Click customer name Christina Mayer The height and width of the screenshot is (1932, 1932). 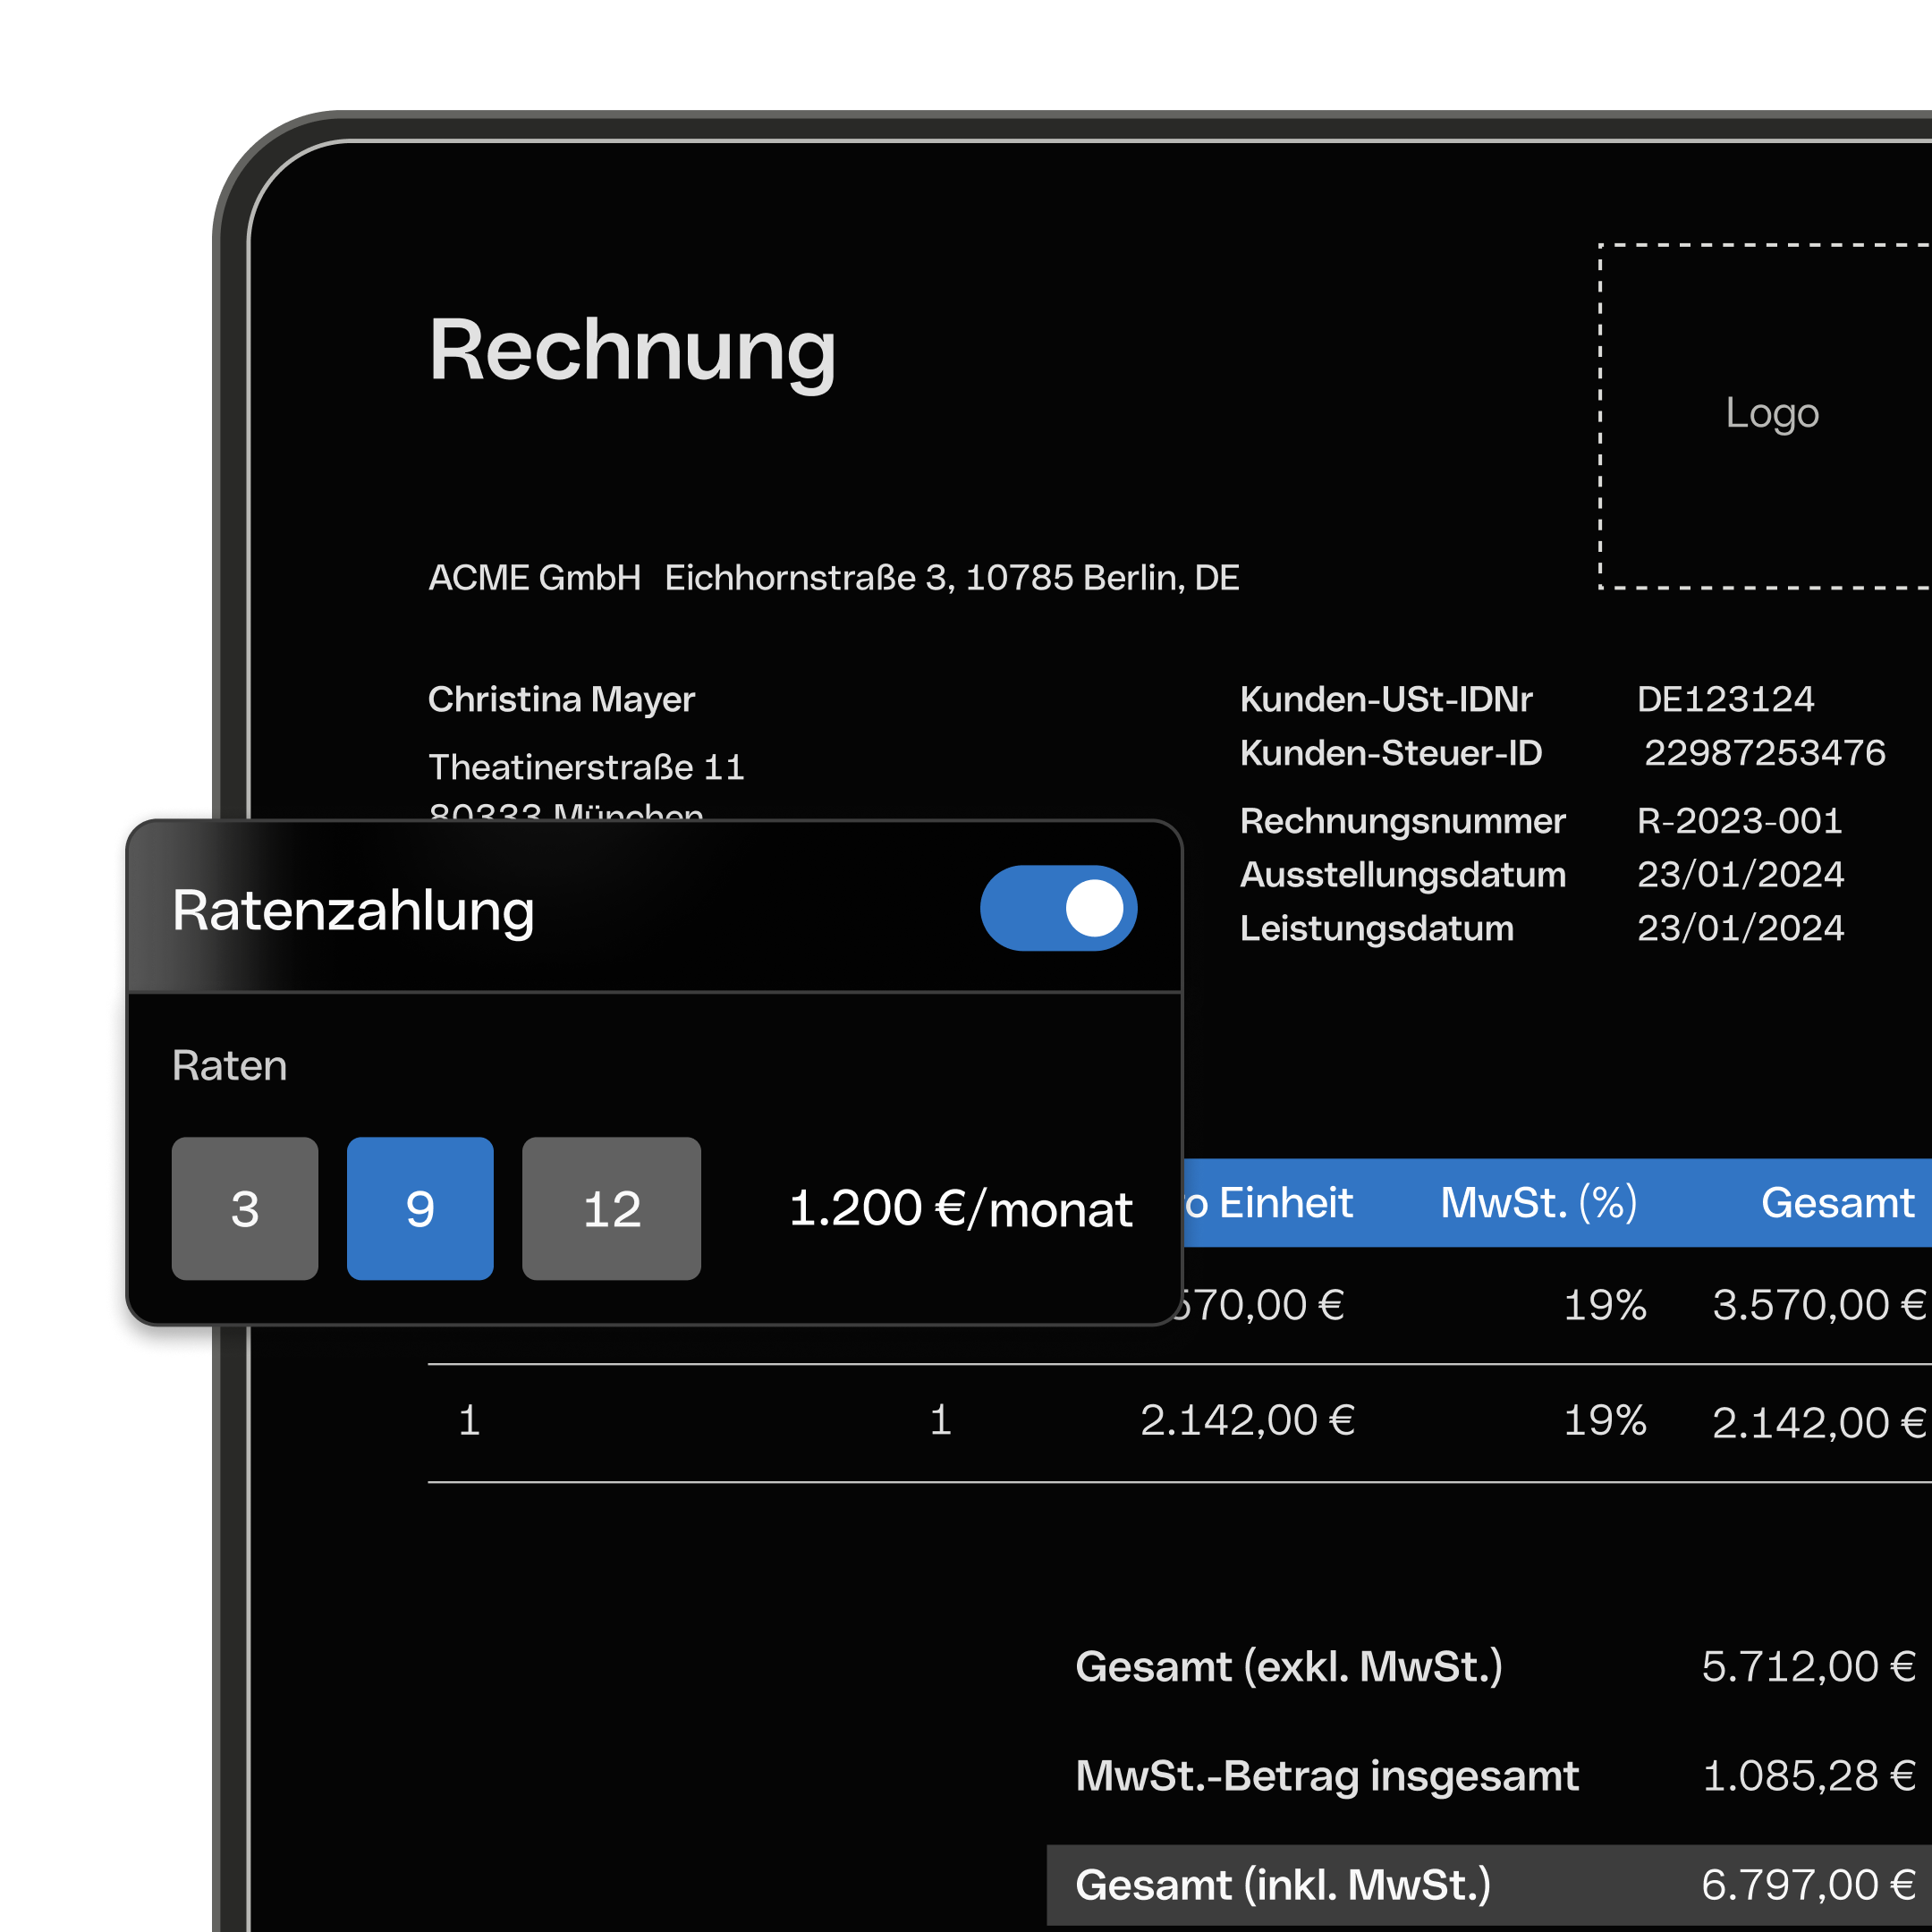click(561, 699)
